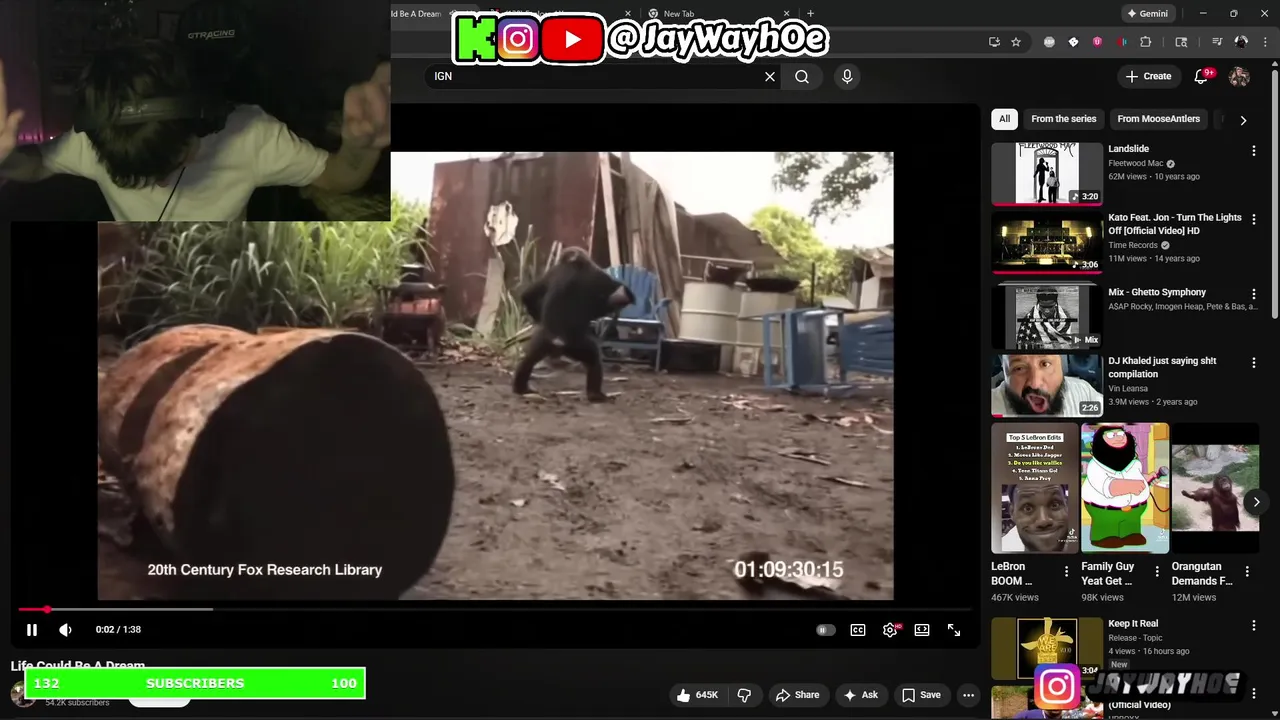The height and width of the screenshot is (720, 1280).
Task: Enter fullscreen mode
Action: (954, 630)
